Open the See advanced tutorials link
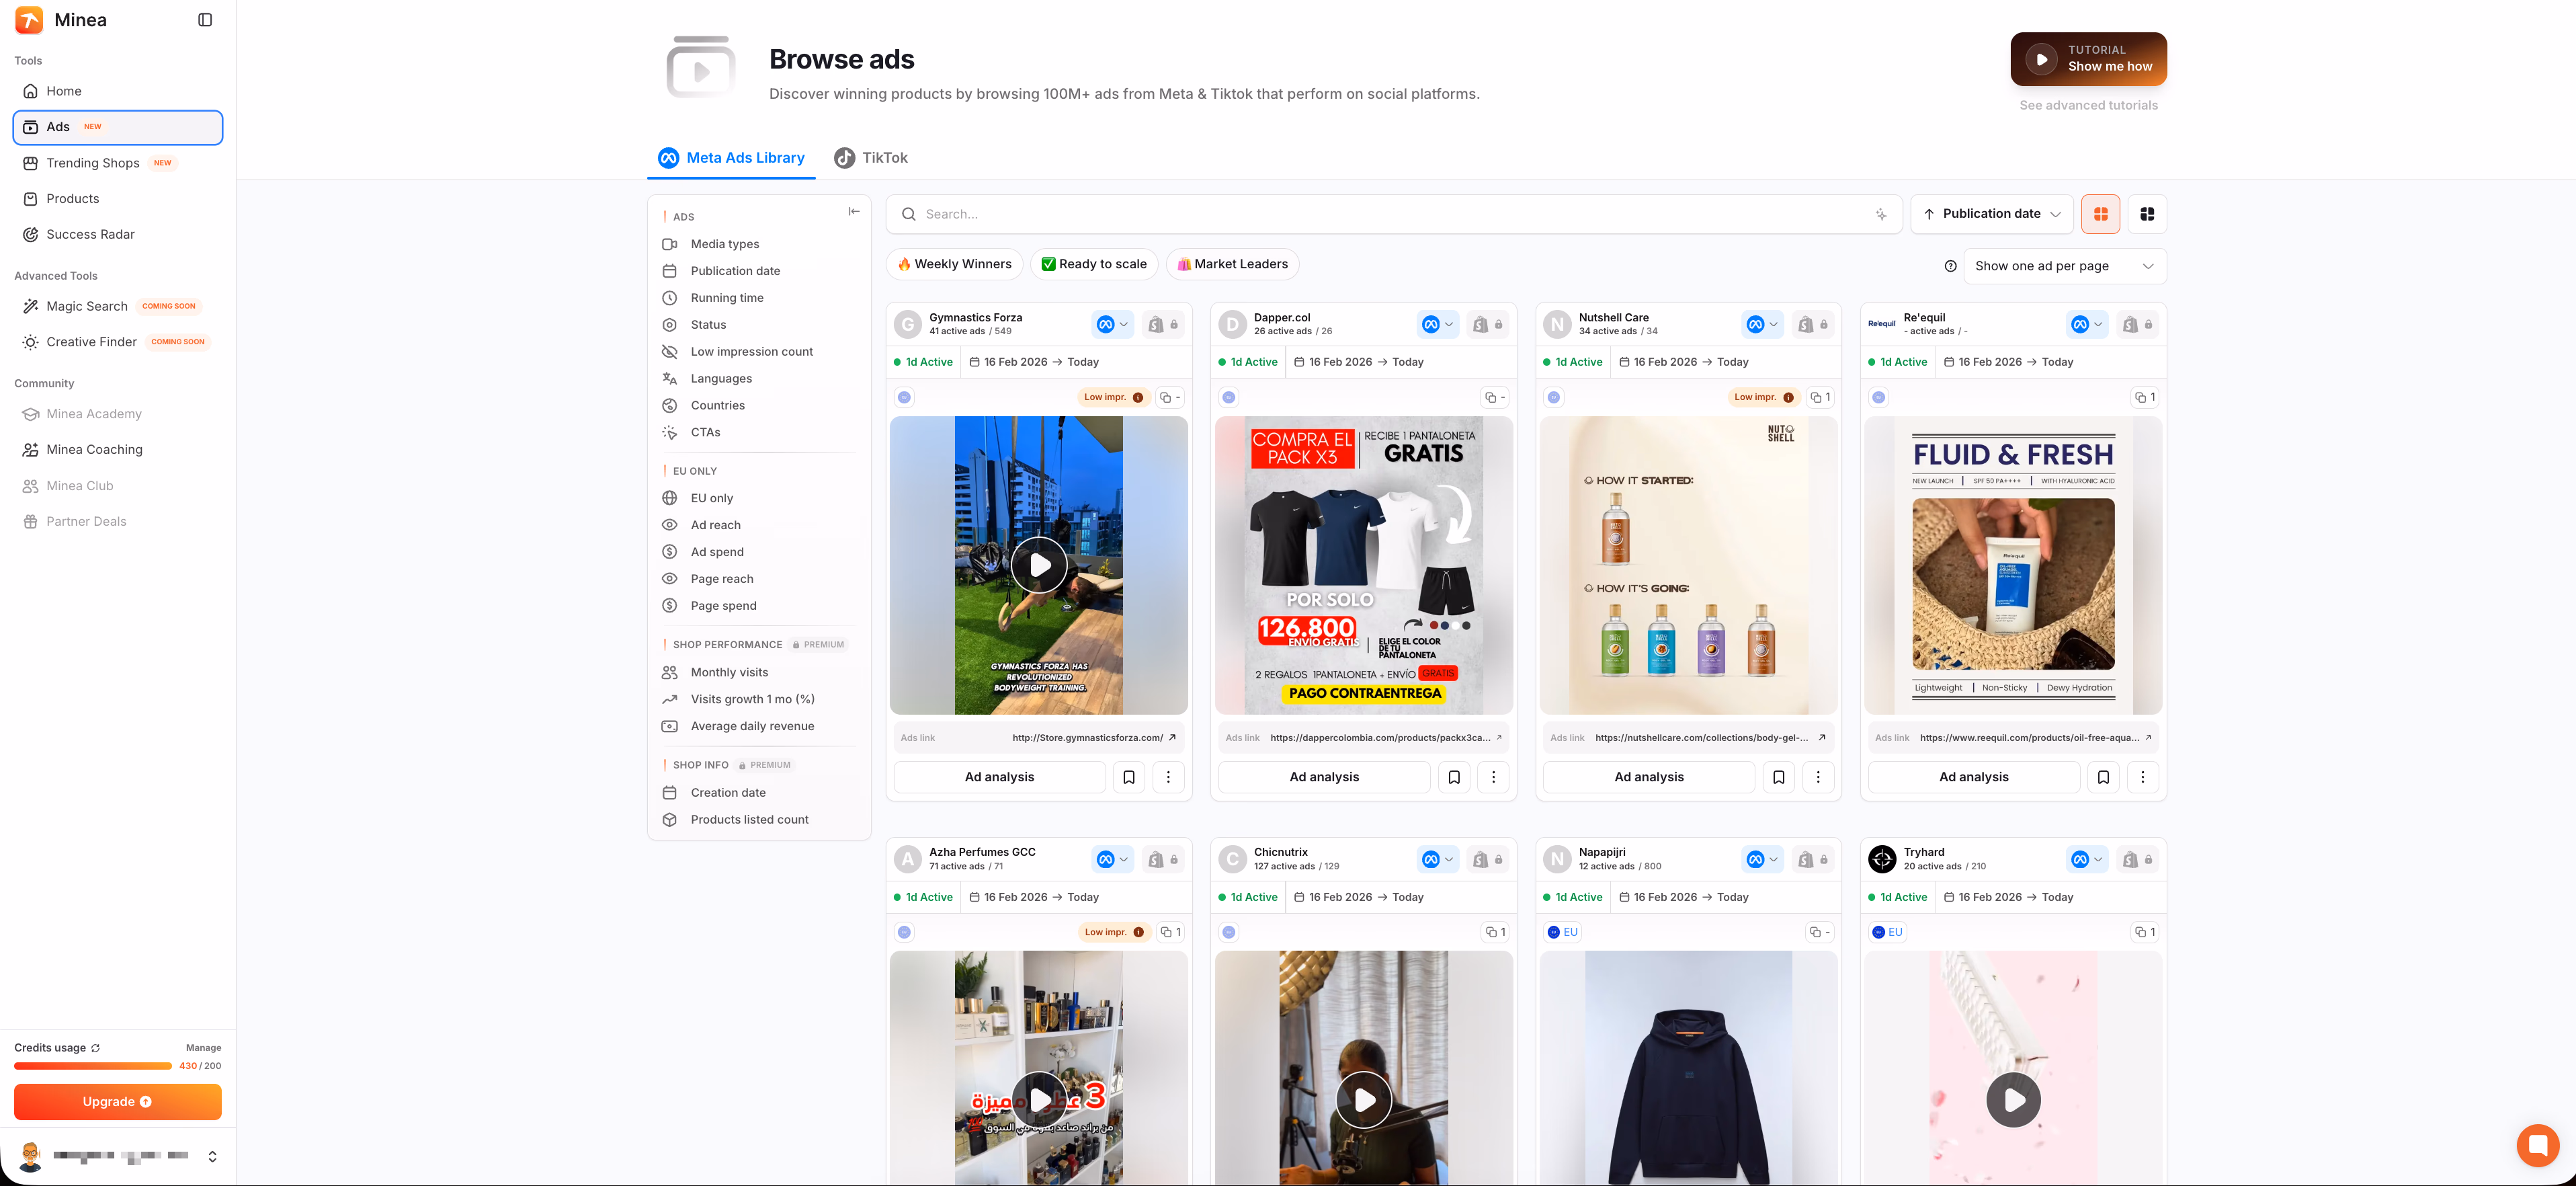 (2089, 105)
